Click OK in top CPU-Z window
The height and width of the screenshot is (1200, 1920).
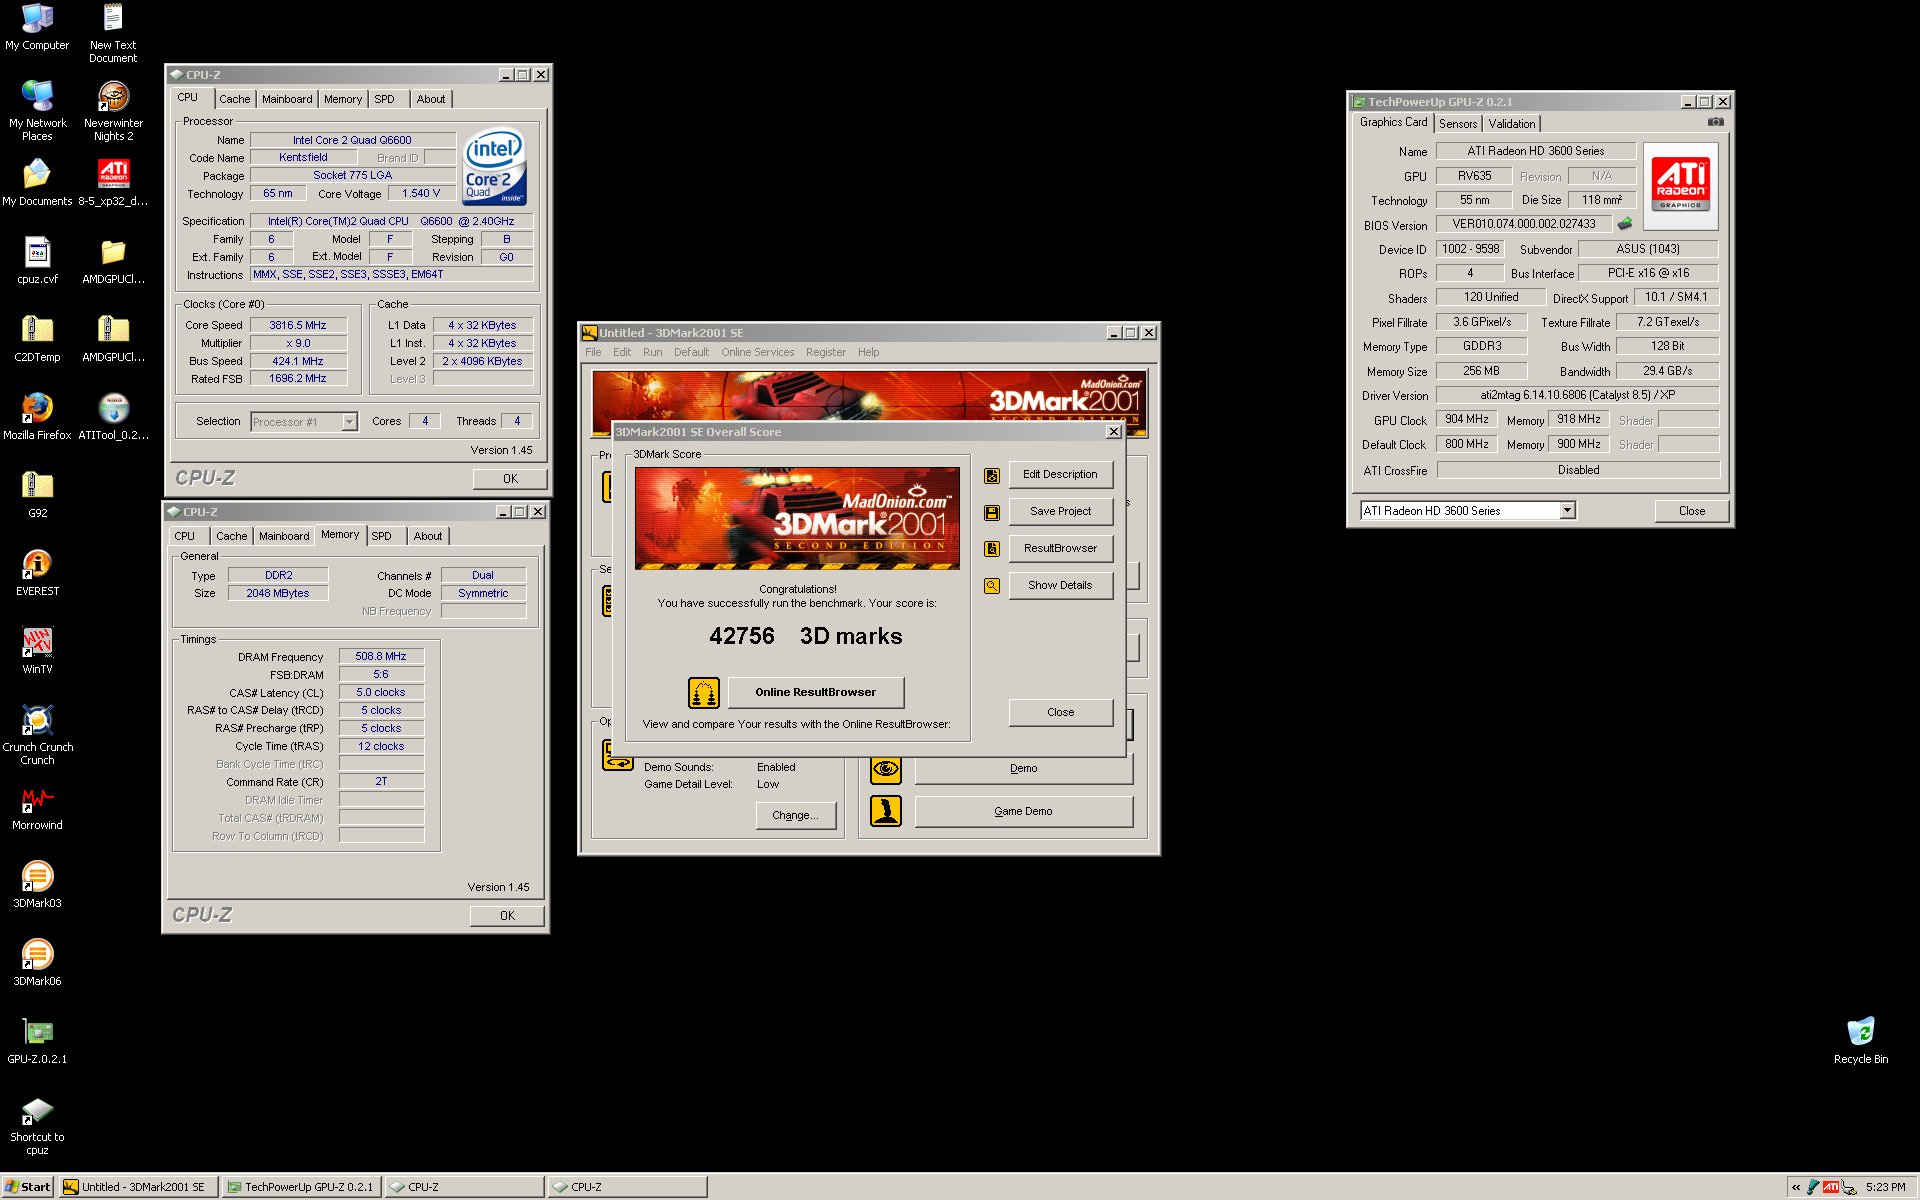pyautogui.click(x=510, y=479)
